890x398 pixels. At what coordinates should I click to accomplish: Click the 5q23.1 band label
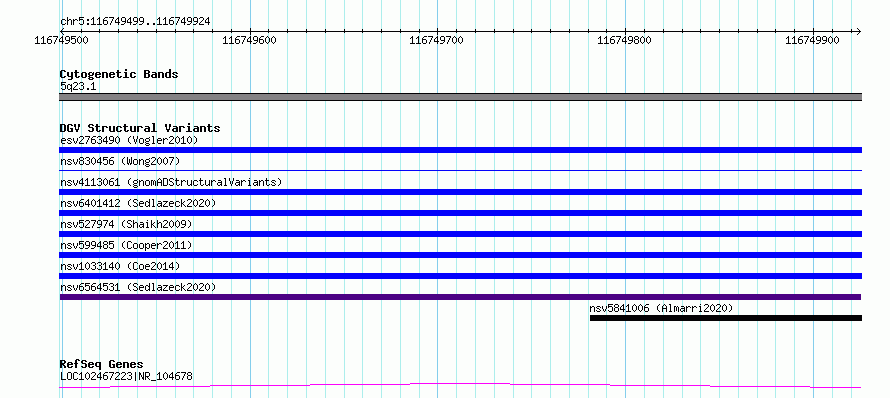[x=78, y=86]
